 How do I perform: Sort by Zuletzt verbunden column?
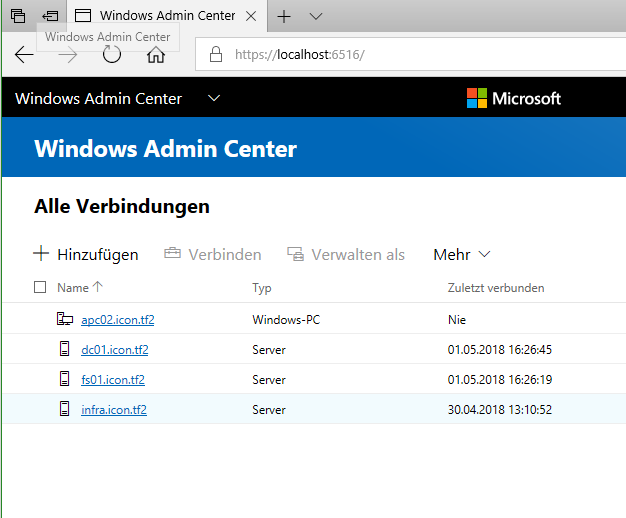pos(496,288)
